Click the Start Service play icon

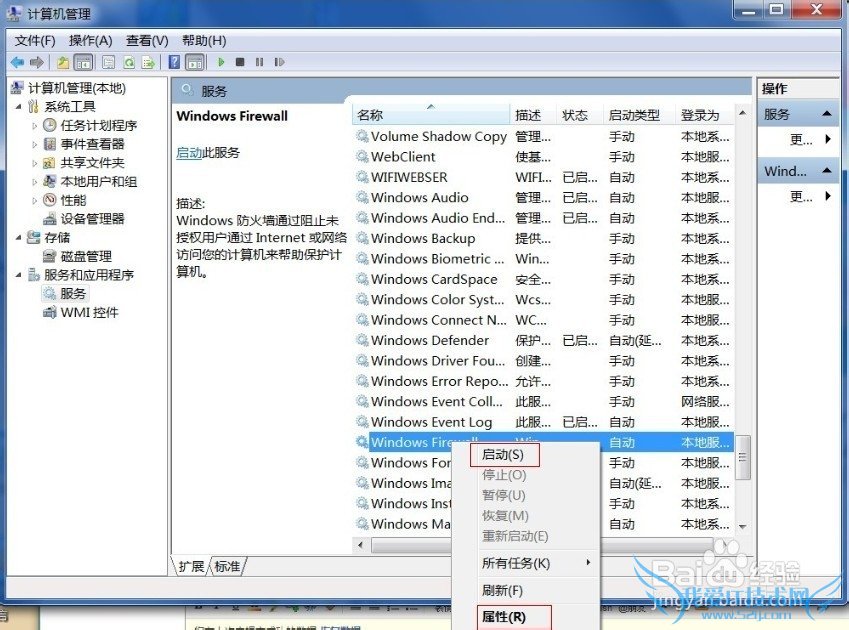point(221,62)
